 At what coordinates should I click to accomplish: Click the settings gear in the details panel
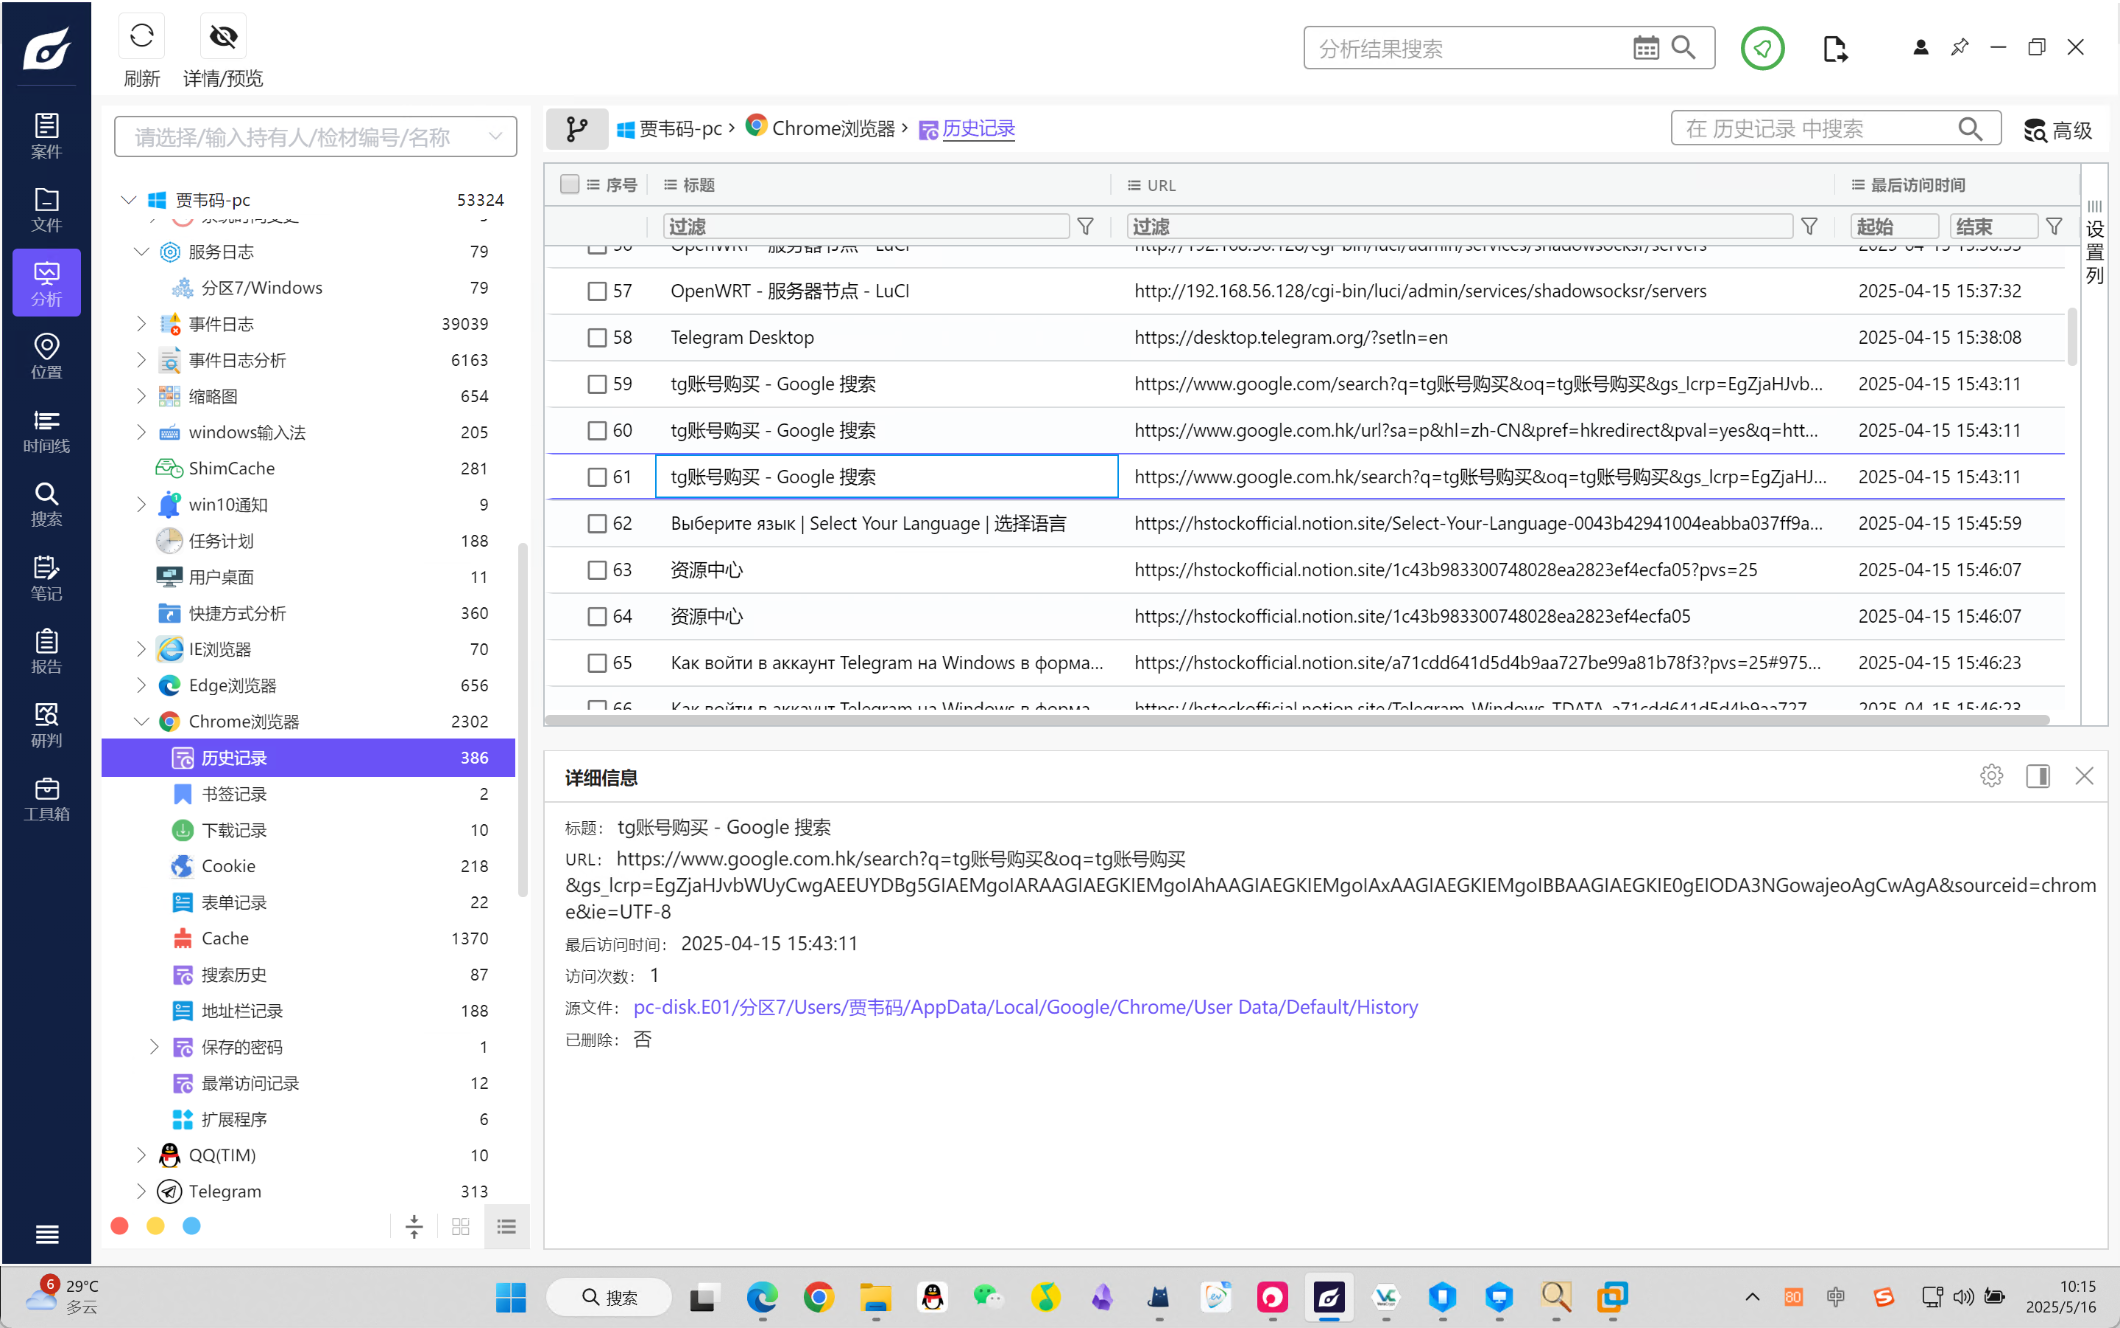(1990, 776)
